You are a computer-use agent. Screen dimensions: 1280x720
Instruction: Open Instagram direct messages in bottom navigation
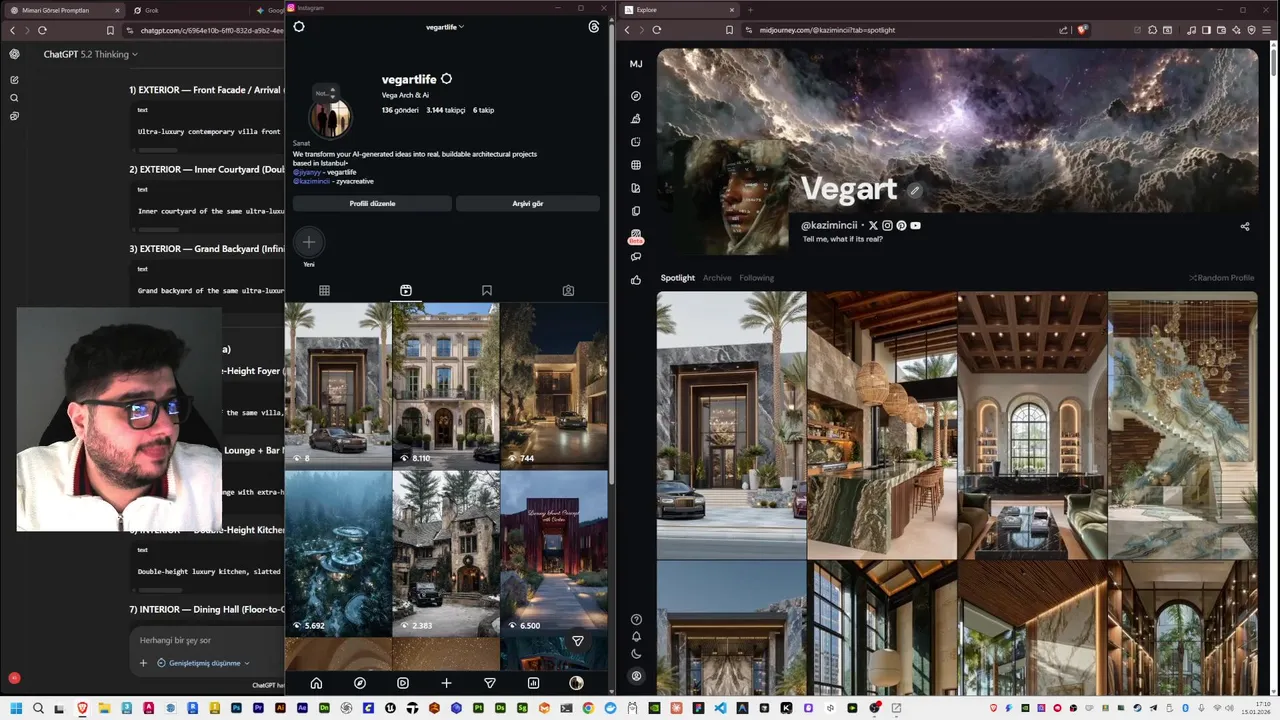490,683
